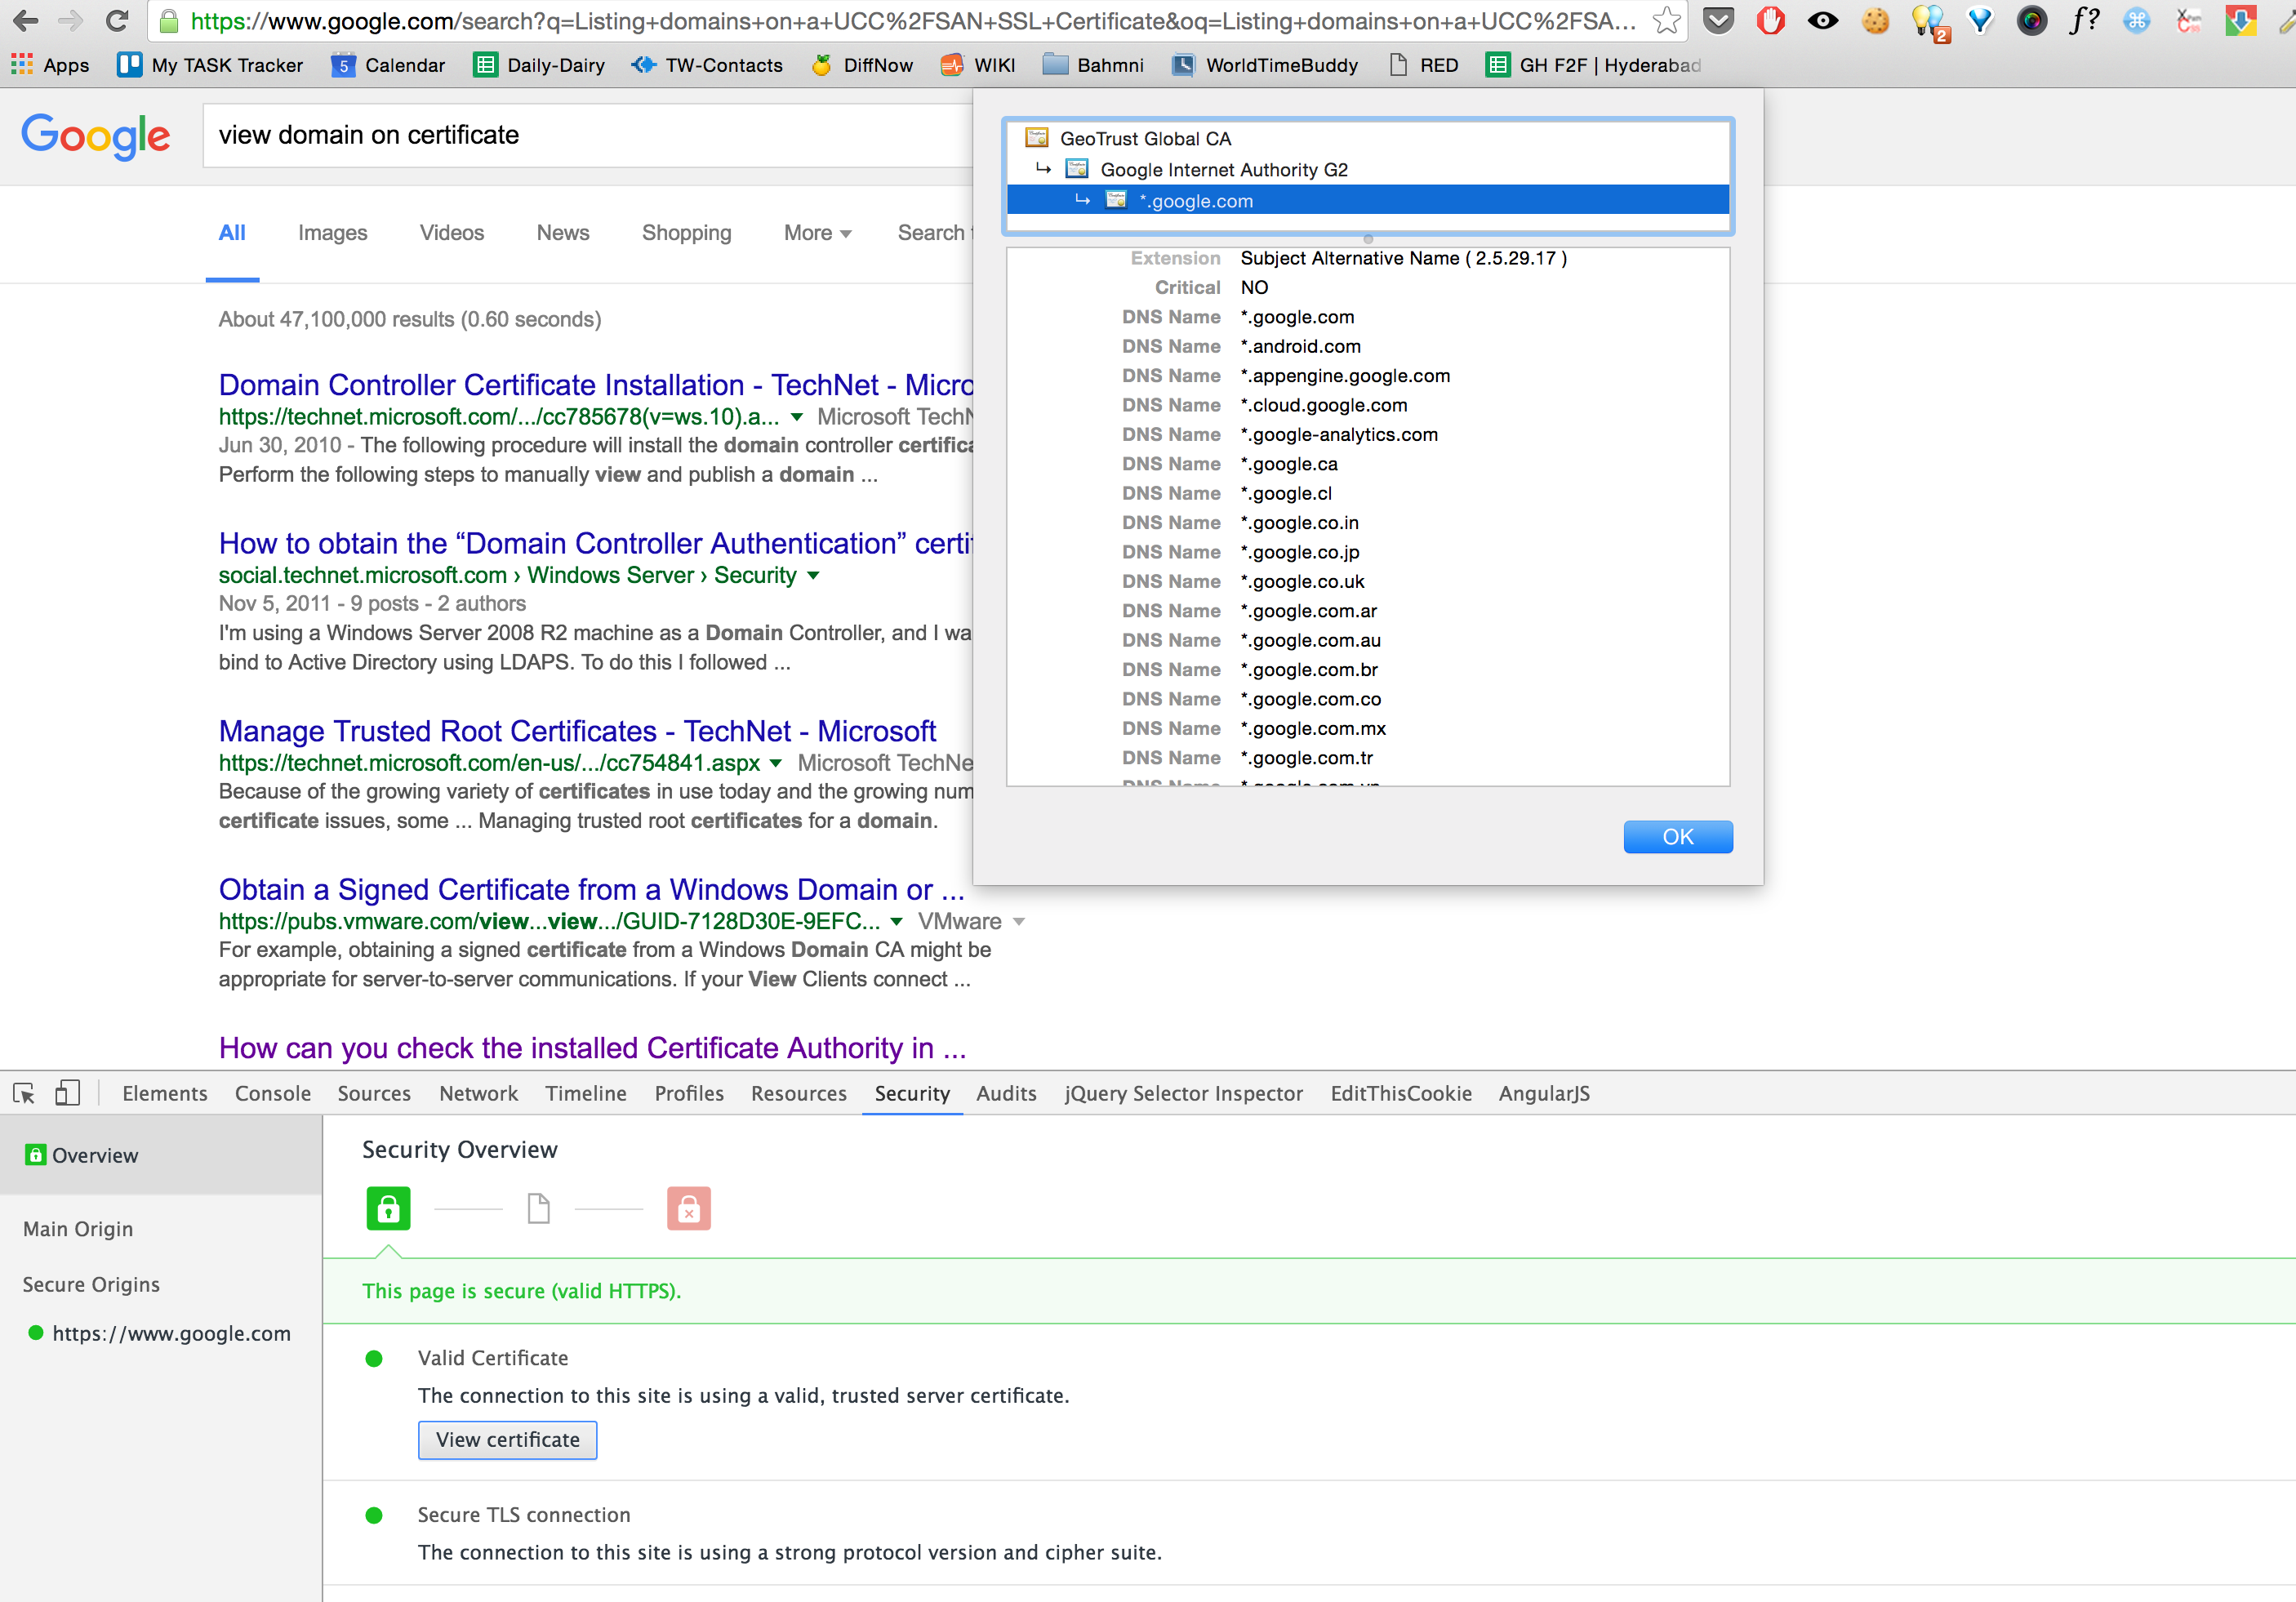Open the Pocket extension icon
This screenshot has height=1602, width=2296.
tap(1719, 21)
